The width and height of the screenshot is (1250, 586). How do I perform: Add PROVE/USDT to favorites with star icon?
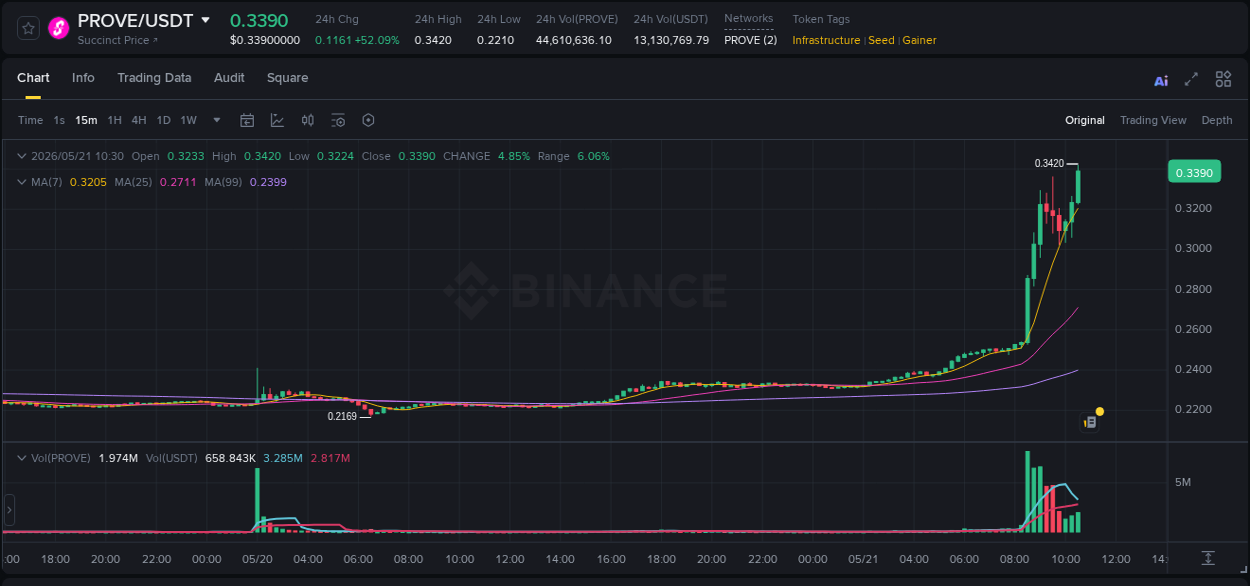point(29,29)
